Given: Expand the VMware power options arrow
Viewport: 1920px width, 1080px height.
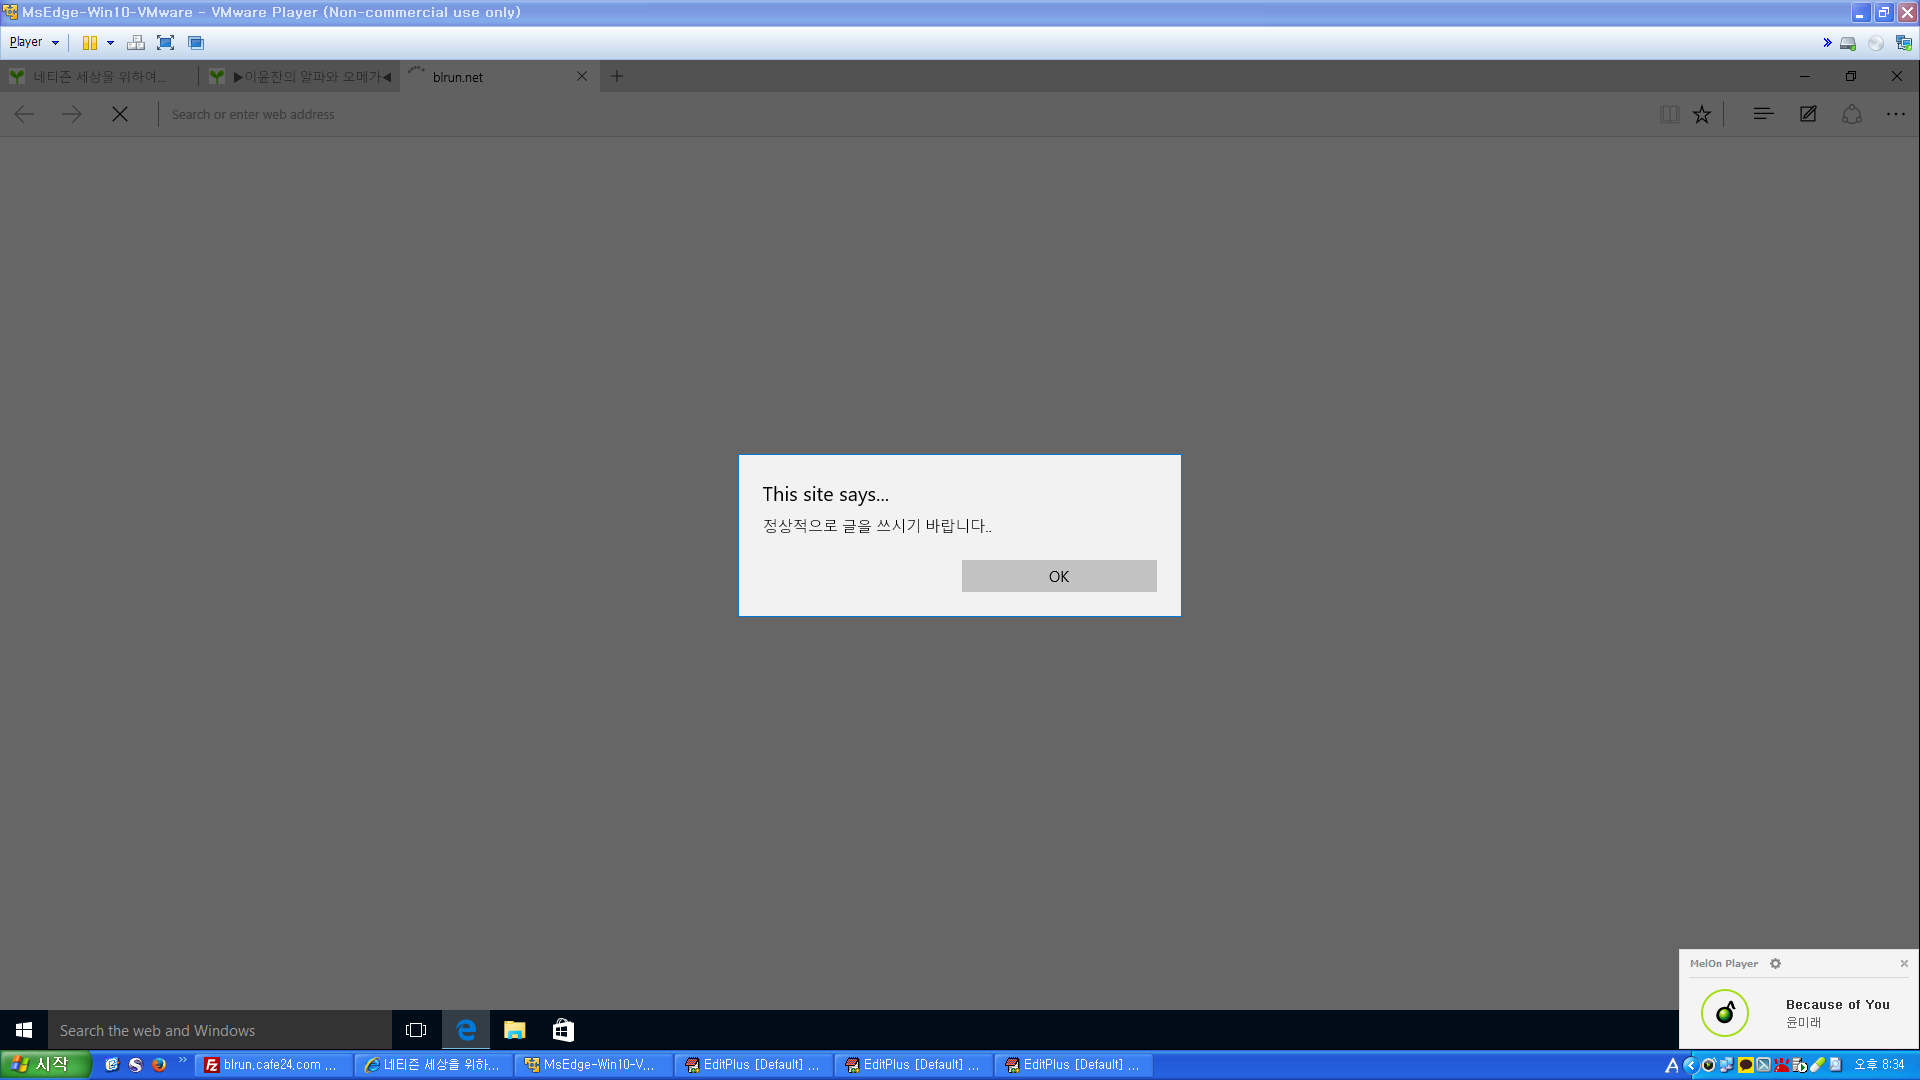Looking at the screenshot, I should (x=110, y=42).
